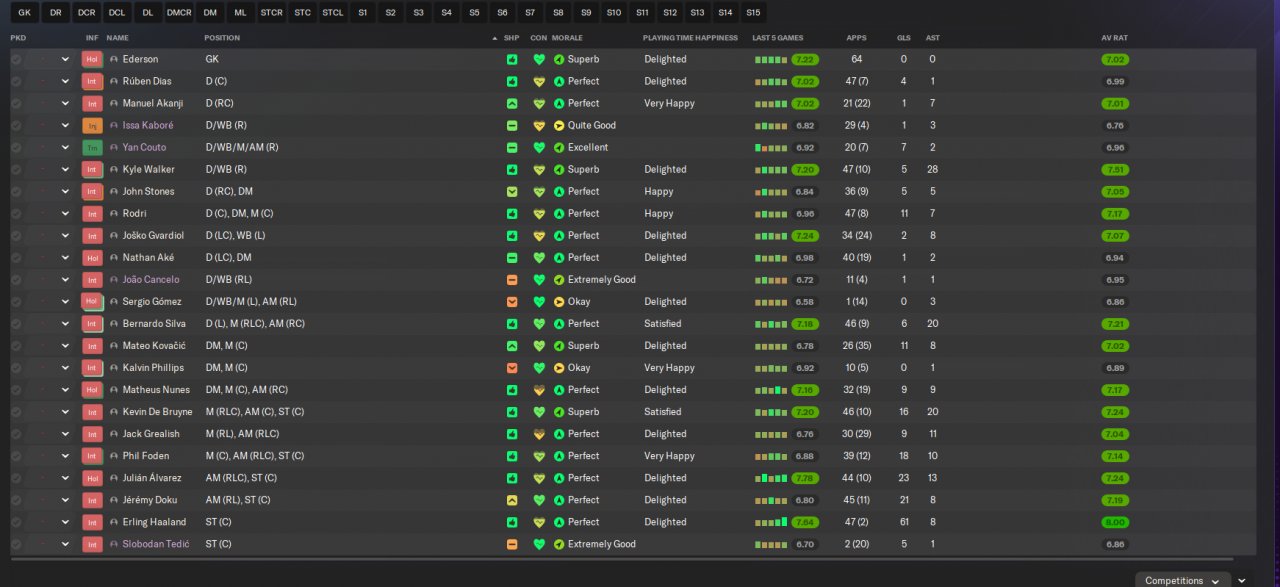
Task: Toggle Kevin De Bruyne's picked checkbox
Action: (16, 412)
